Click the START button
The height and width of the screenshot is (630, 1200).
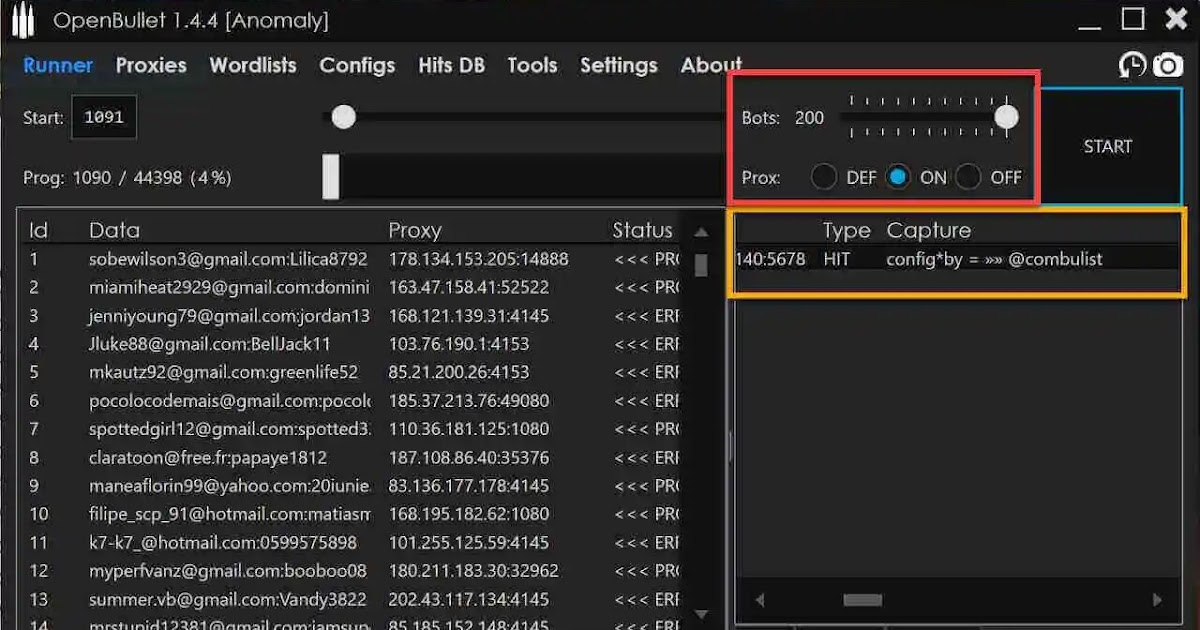[1108, 146]
